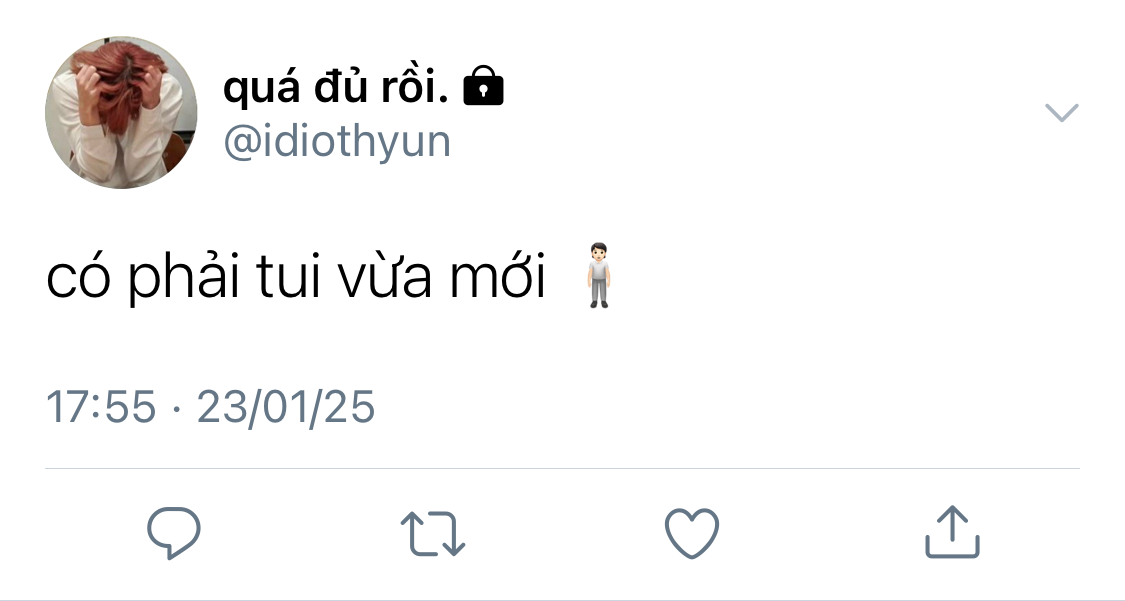Click the divider line above the action icons
This screenshot has width=1125, height=601.
click(x=562, y=468)
